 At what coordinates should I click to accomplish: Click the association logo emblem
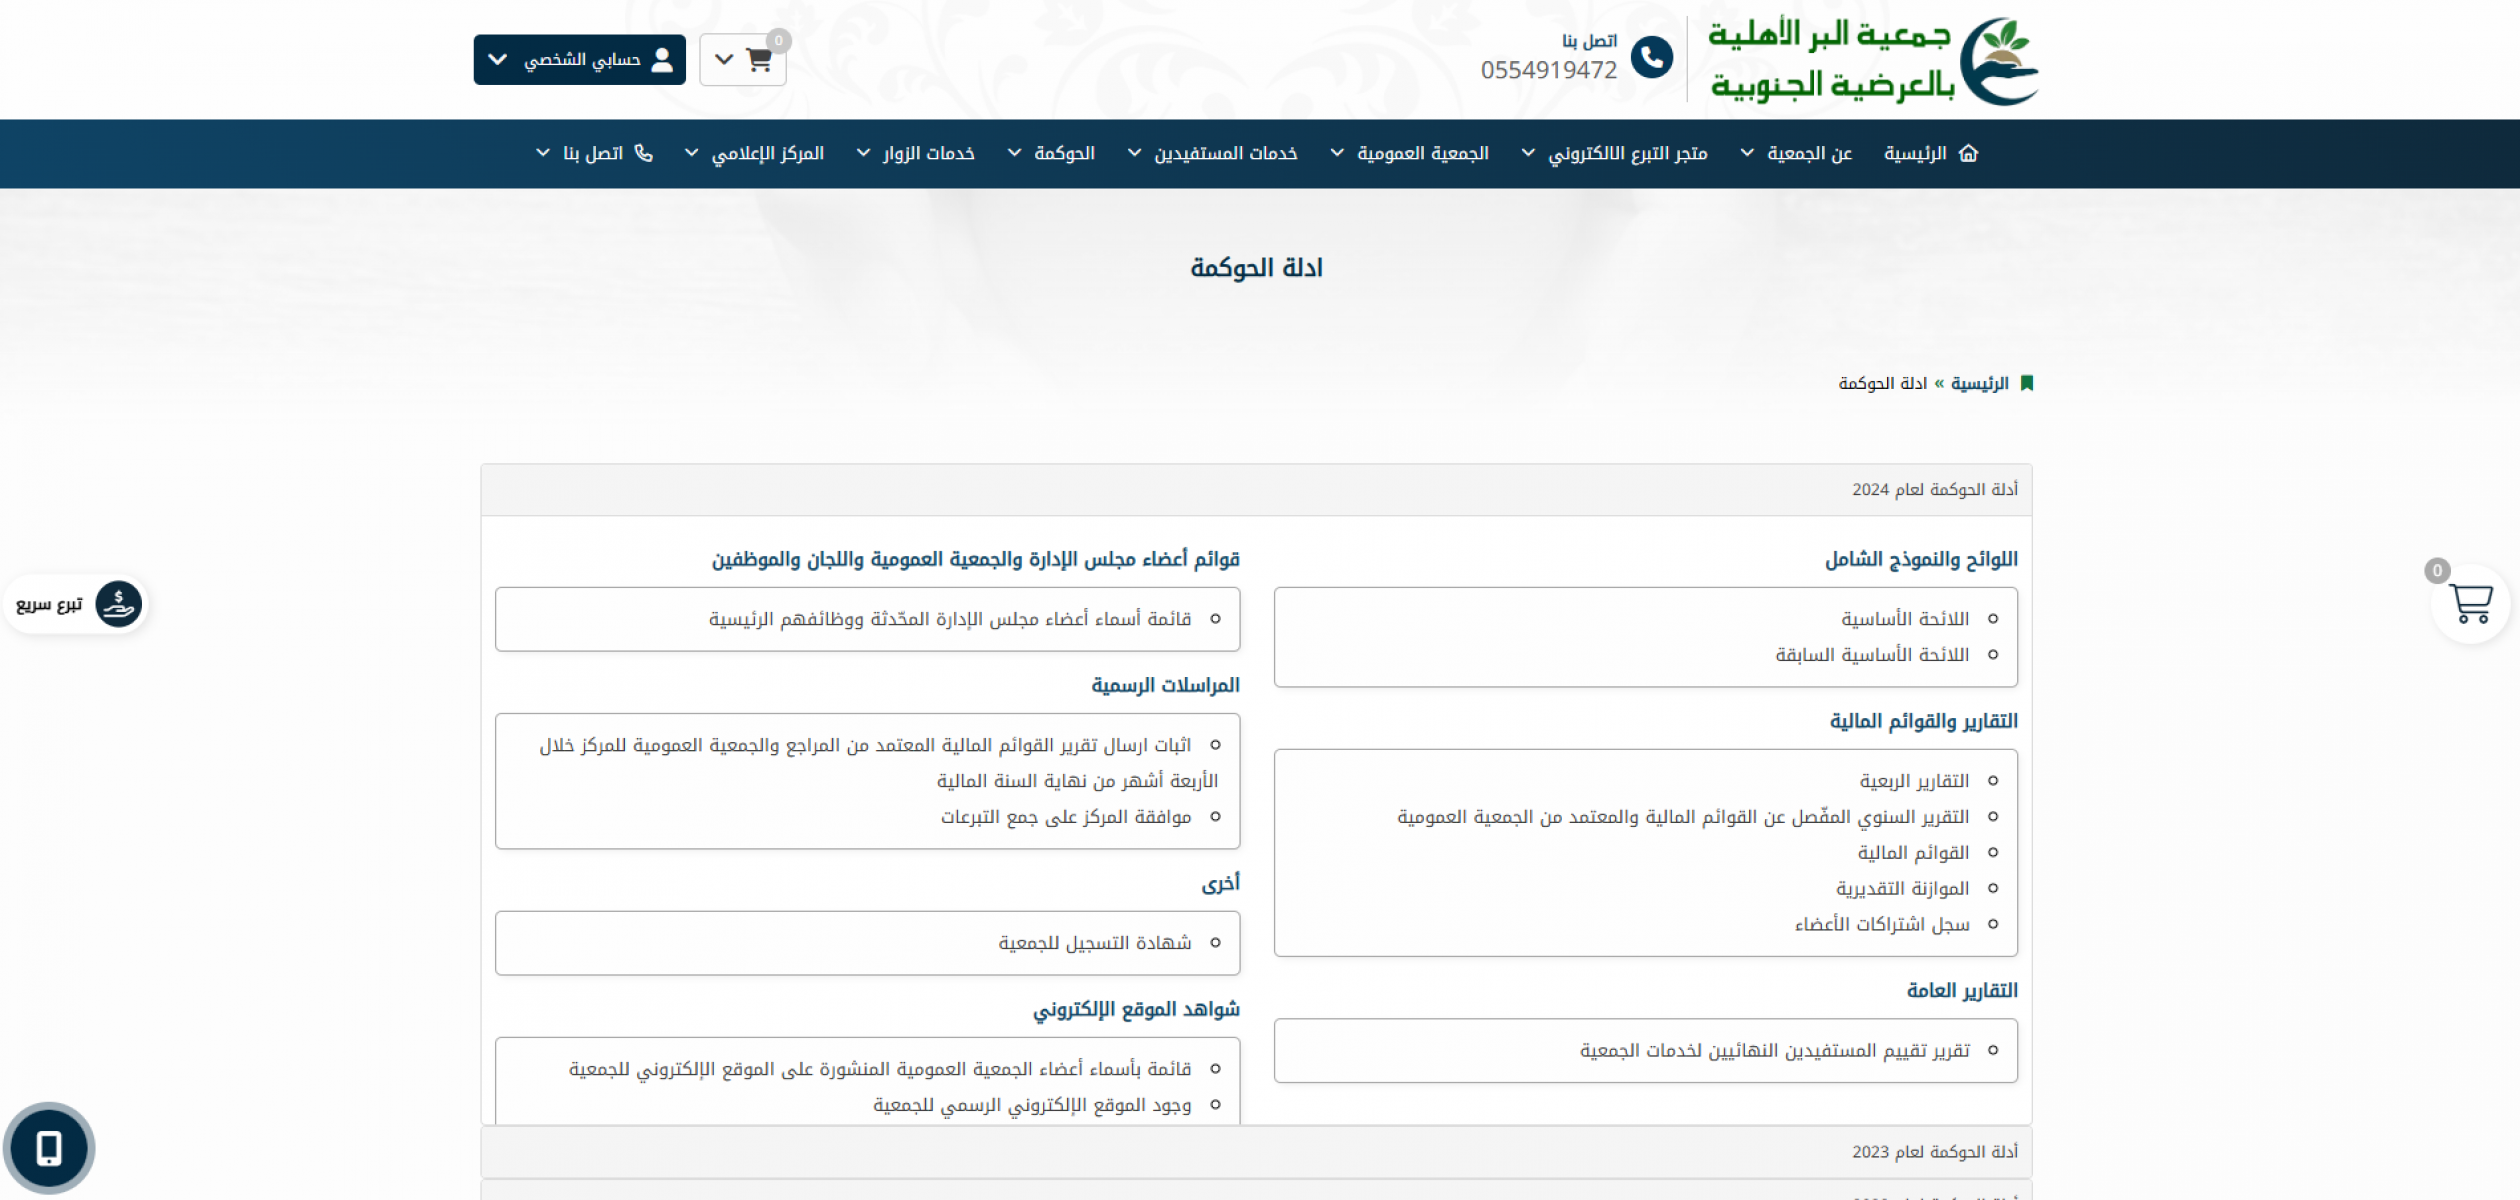coord(1999,61)
